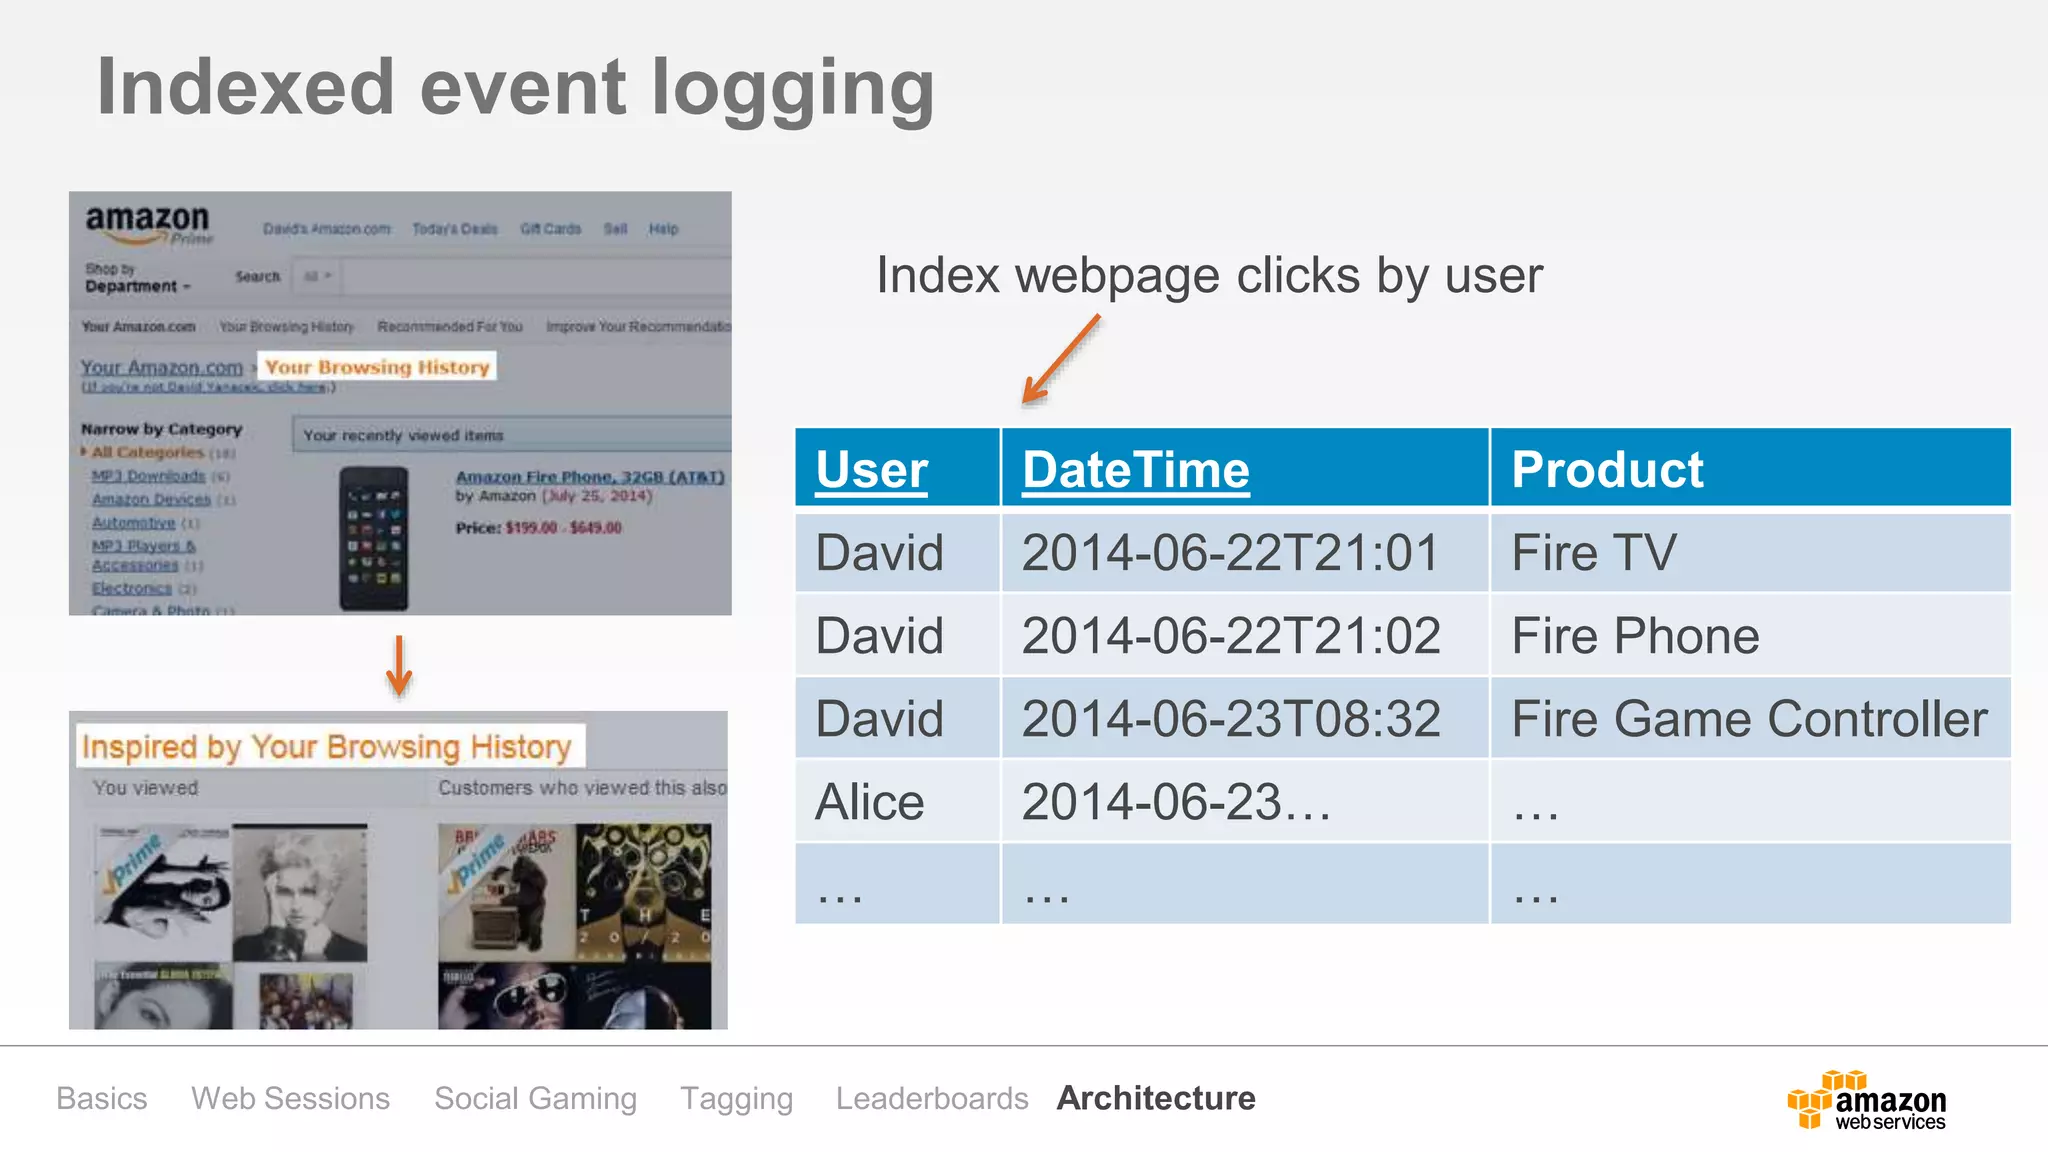Click the Amazon search input field

tap(537, 276)
